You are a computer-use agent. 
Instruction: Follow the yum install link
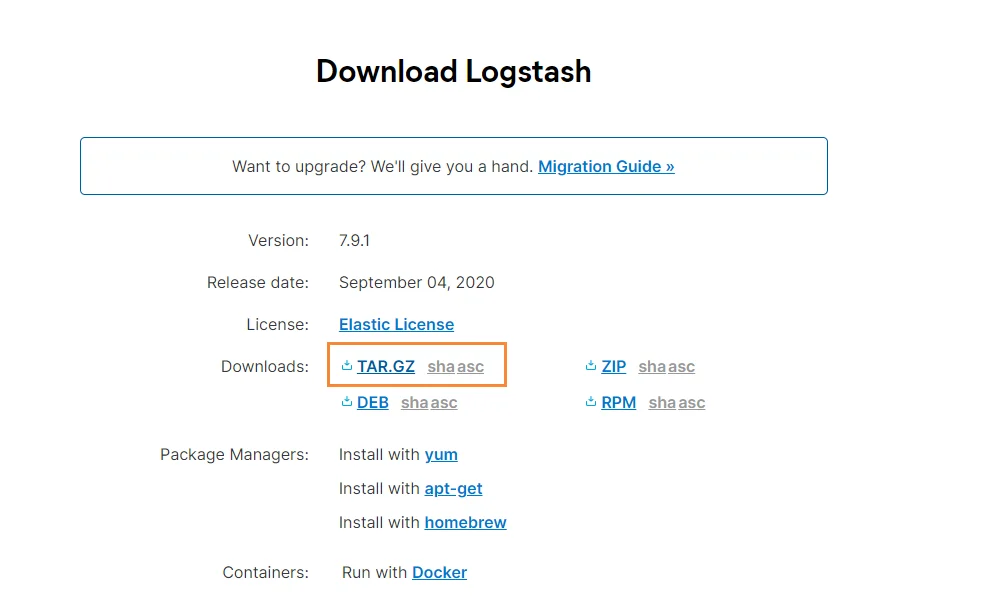click(x=441, y=455)
